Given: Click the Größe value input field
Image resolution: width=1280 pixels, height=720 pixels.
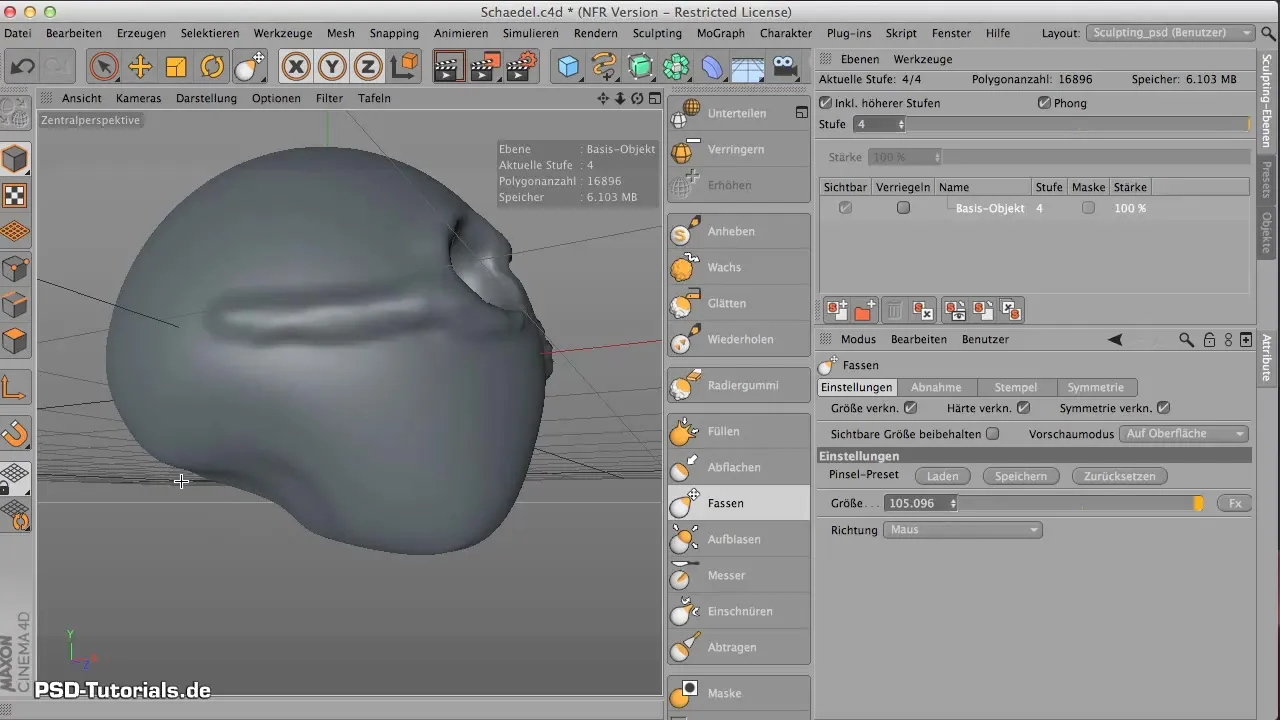Looking at the screenshot, I should coord(917,504).
